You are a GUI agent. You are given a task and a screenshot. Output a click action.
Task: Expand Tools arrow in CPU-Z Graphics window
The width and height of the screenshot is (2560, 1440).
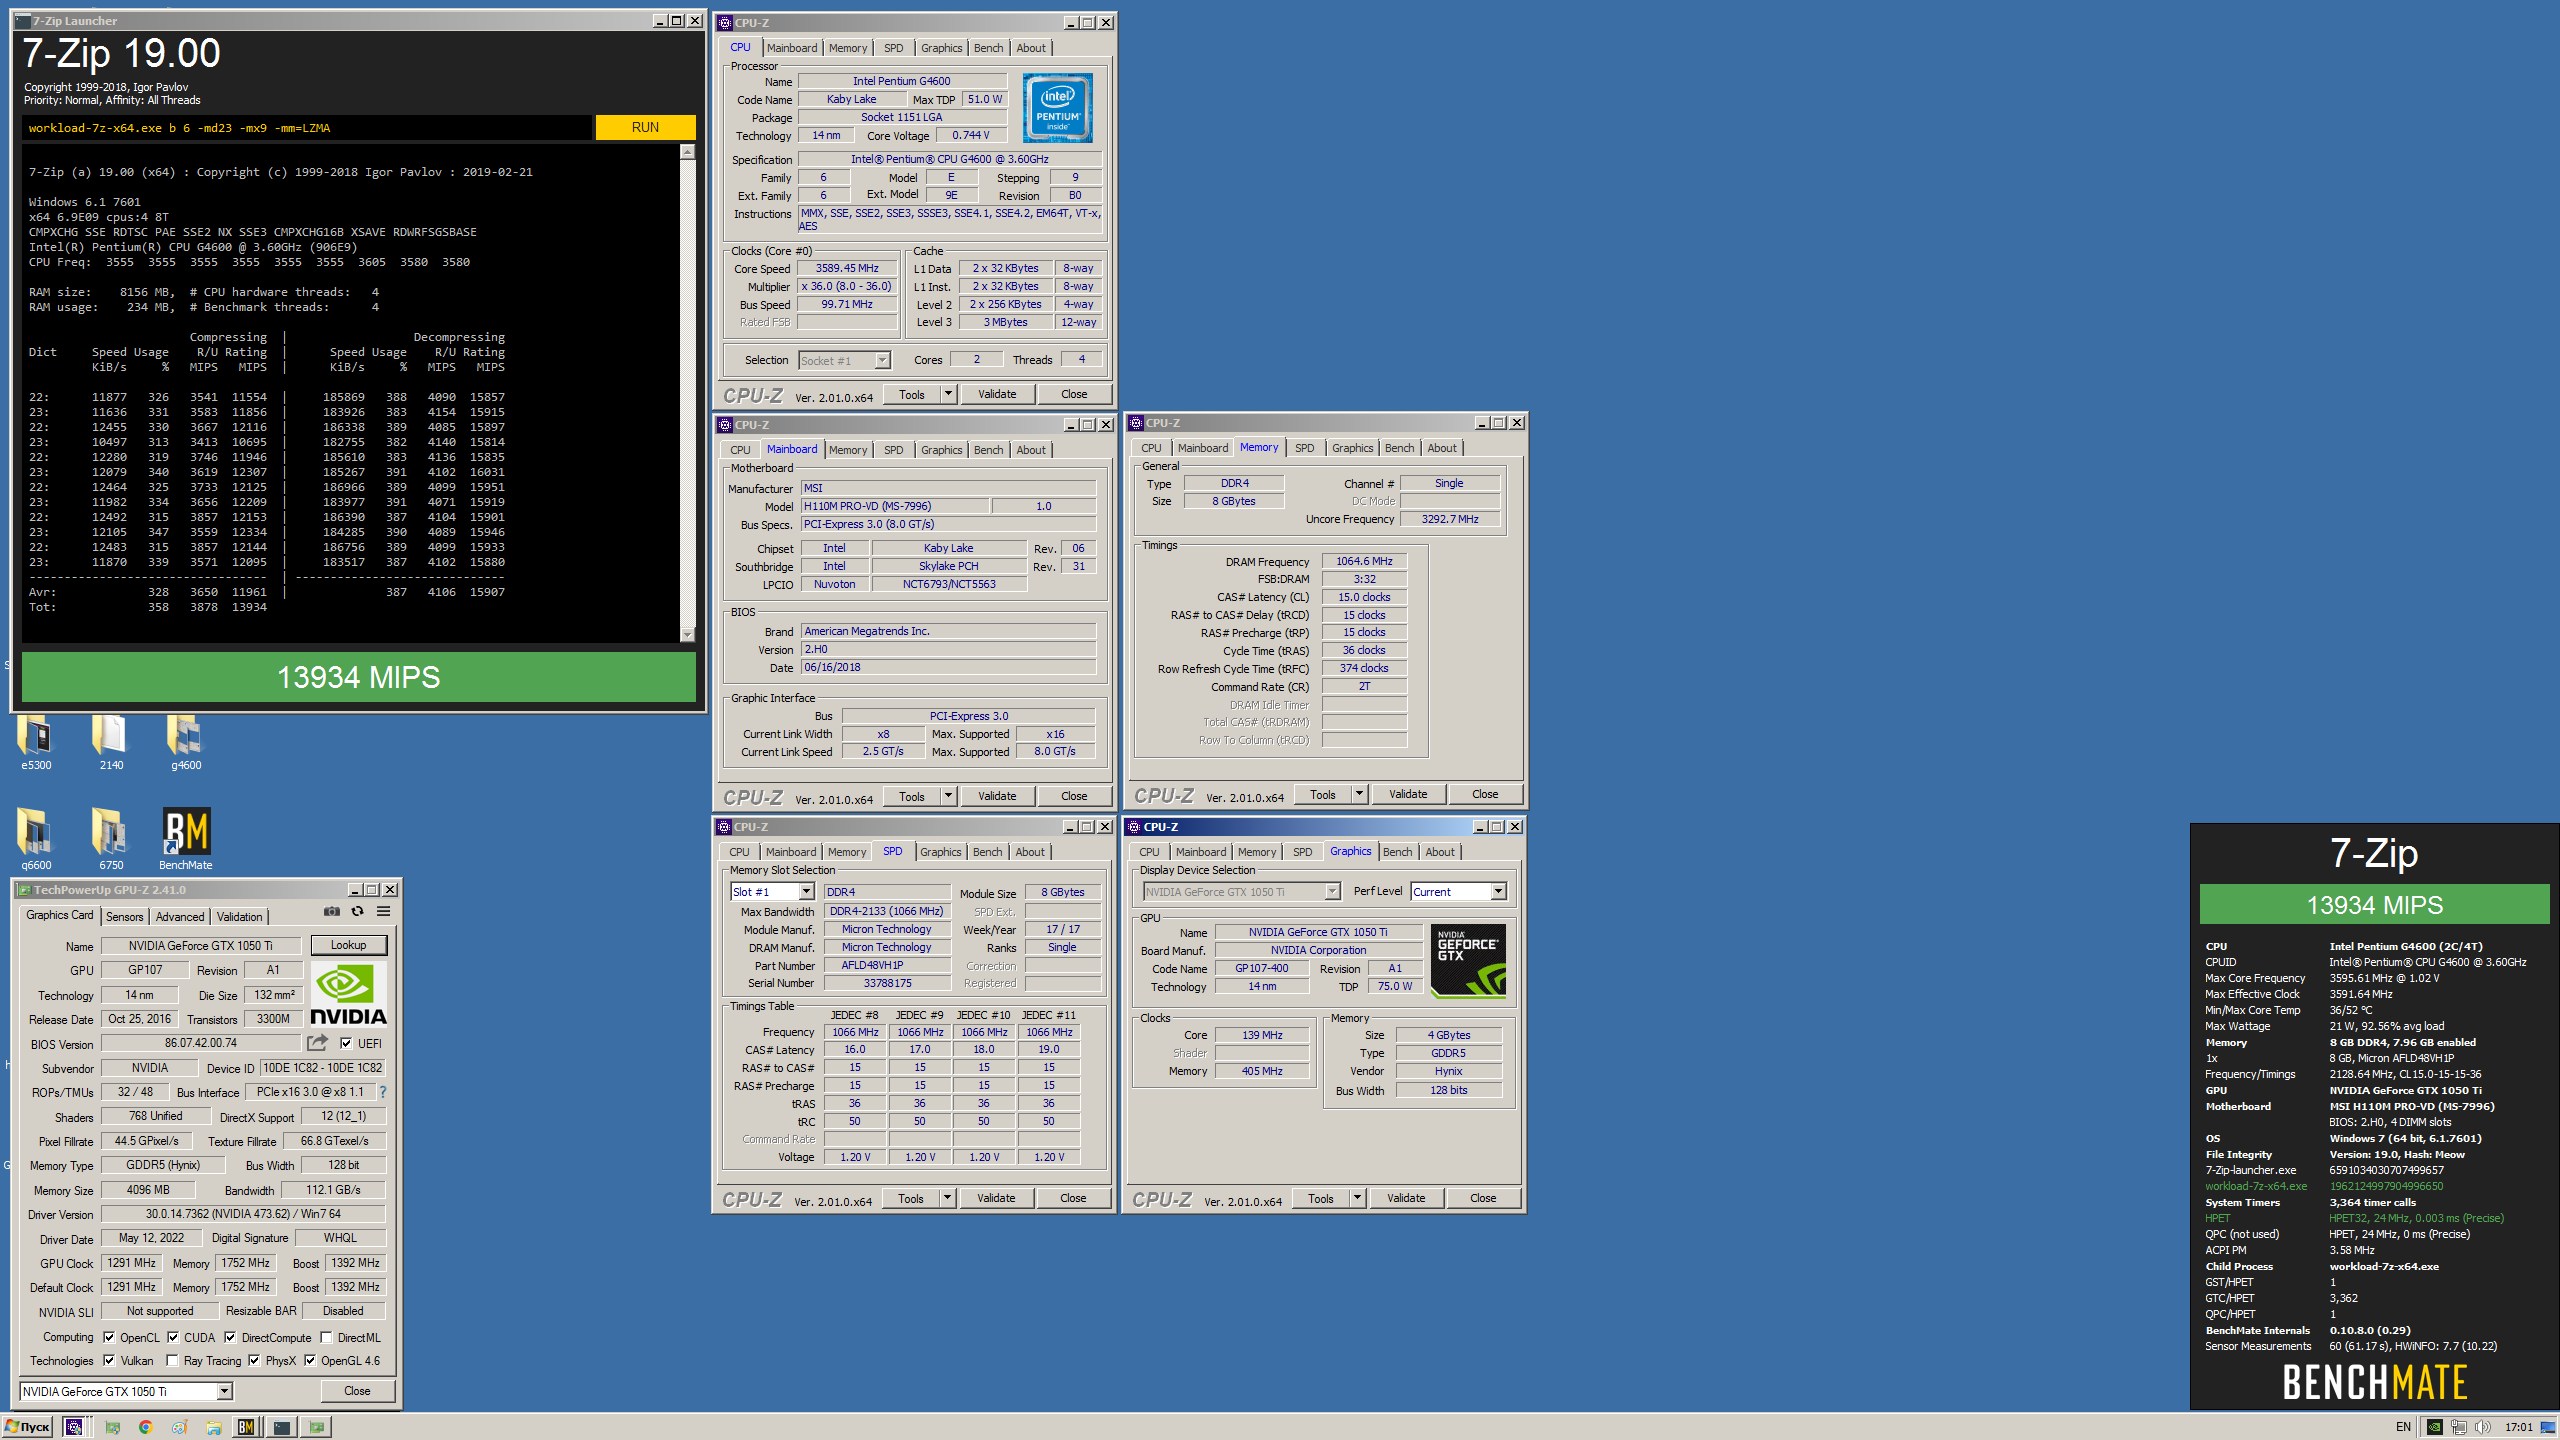point(1357,1198)
